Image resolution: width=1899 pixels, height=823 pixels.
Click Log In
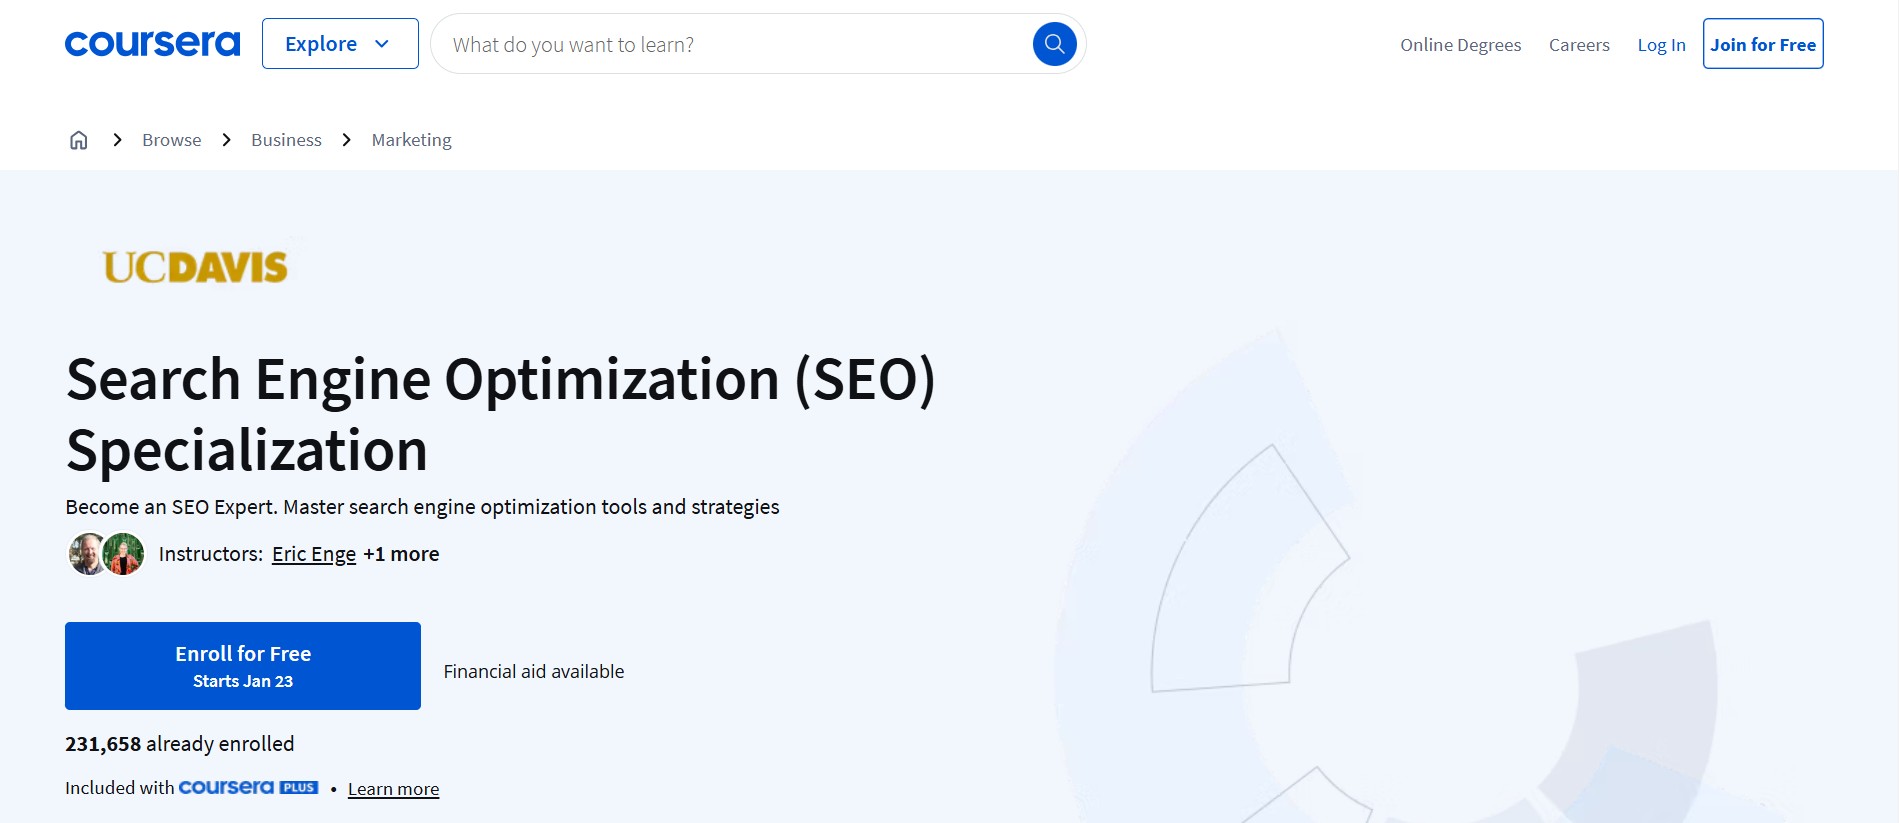1661,45
